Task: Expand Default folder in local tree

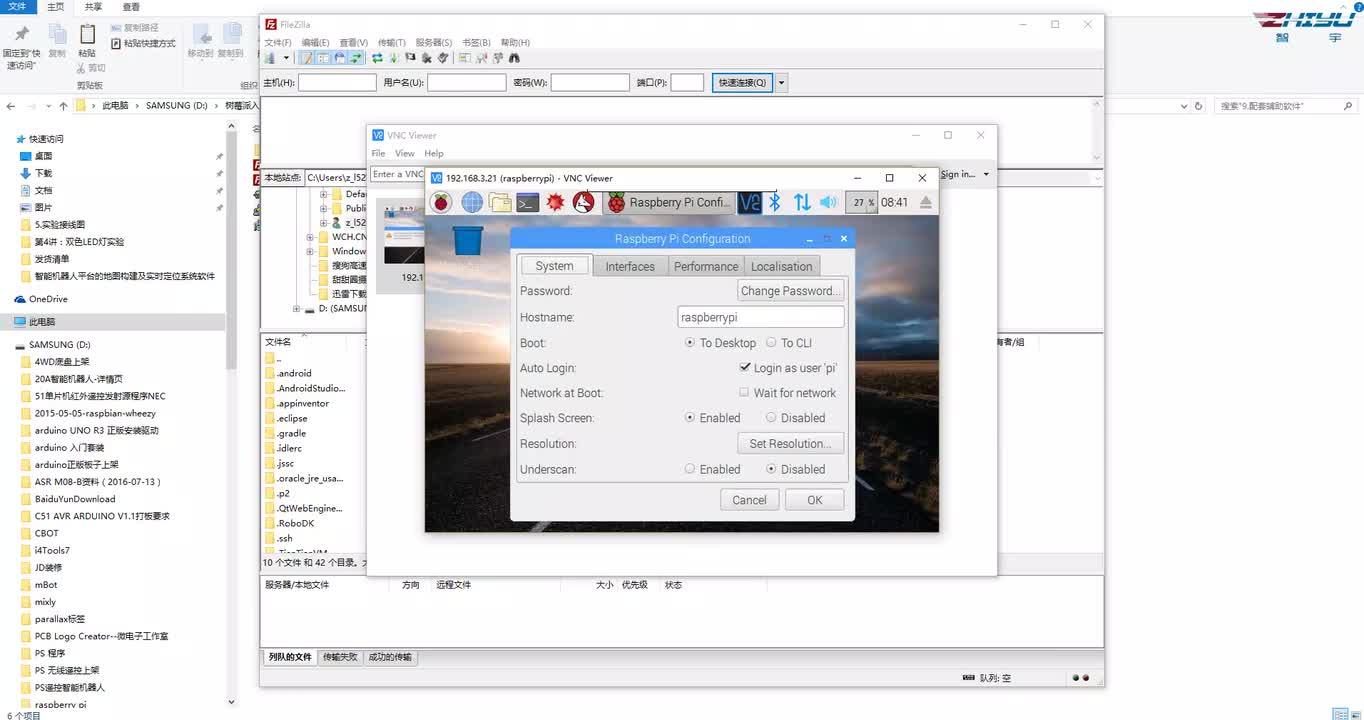Action: tap(323, 194)
